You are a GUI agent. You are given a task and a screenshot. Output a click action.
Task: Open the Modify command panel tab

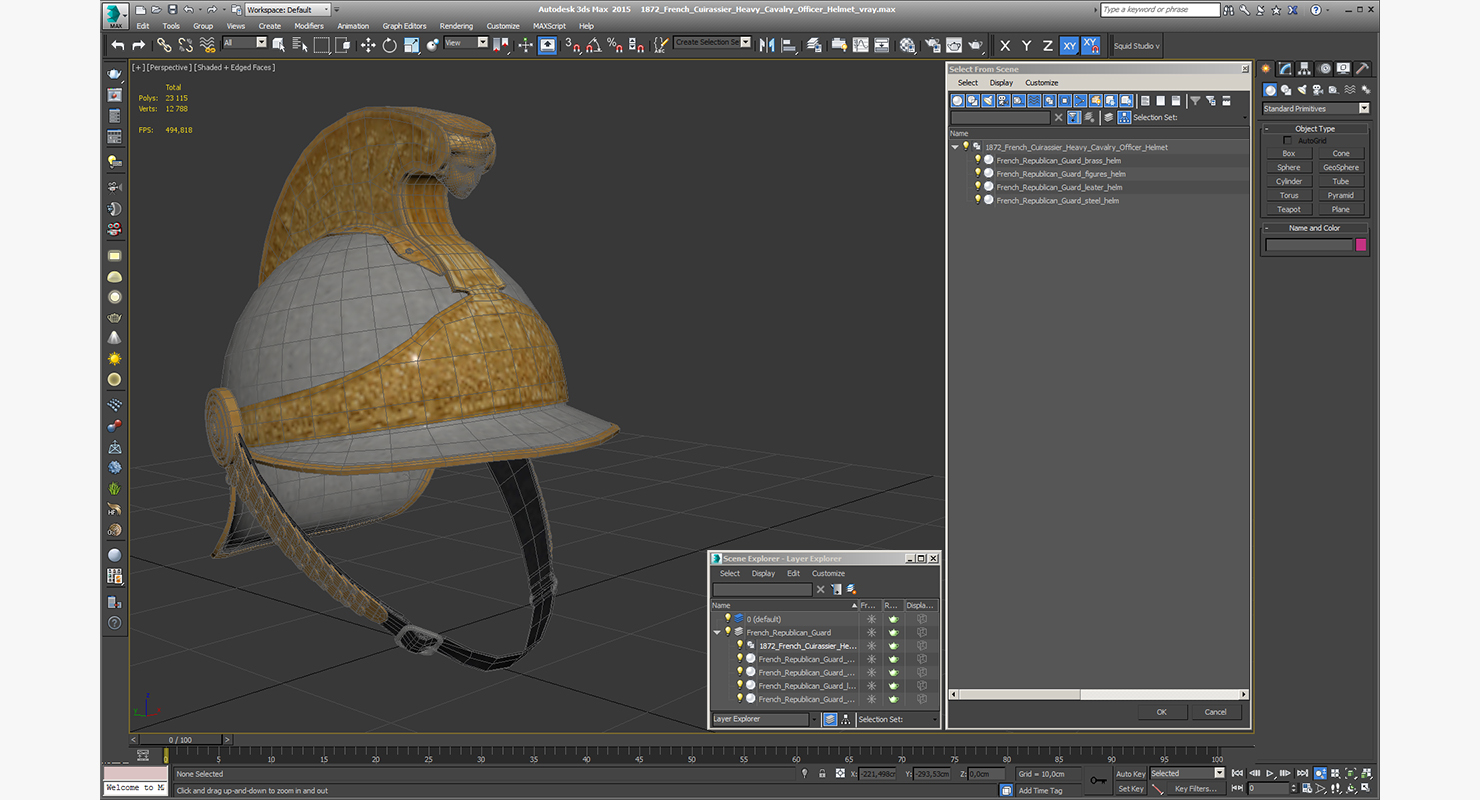[x=1285, y=69]
